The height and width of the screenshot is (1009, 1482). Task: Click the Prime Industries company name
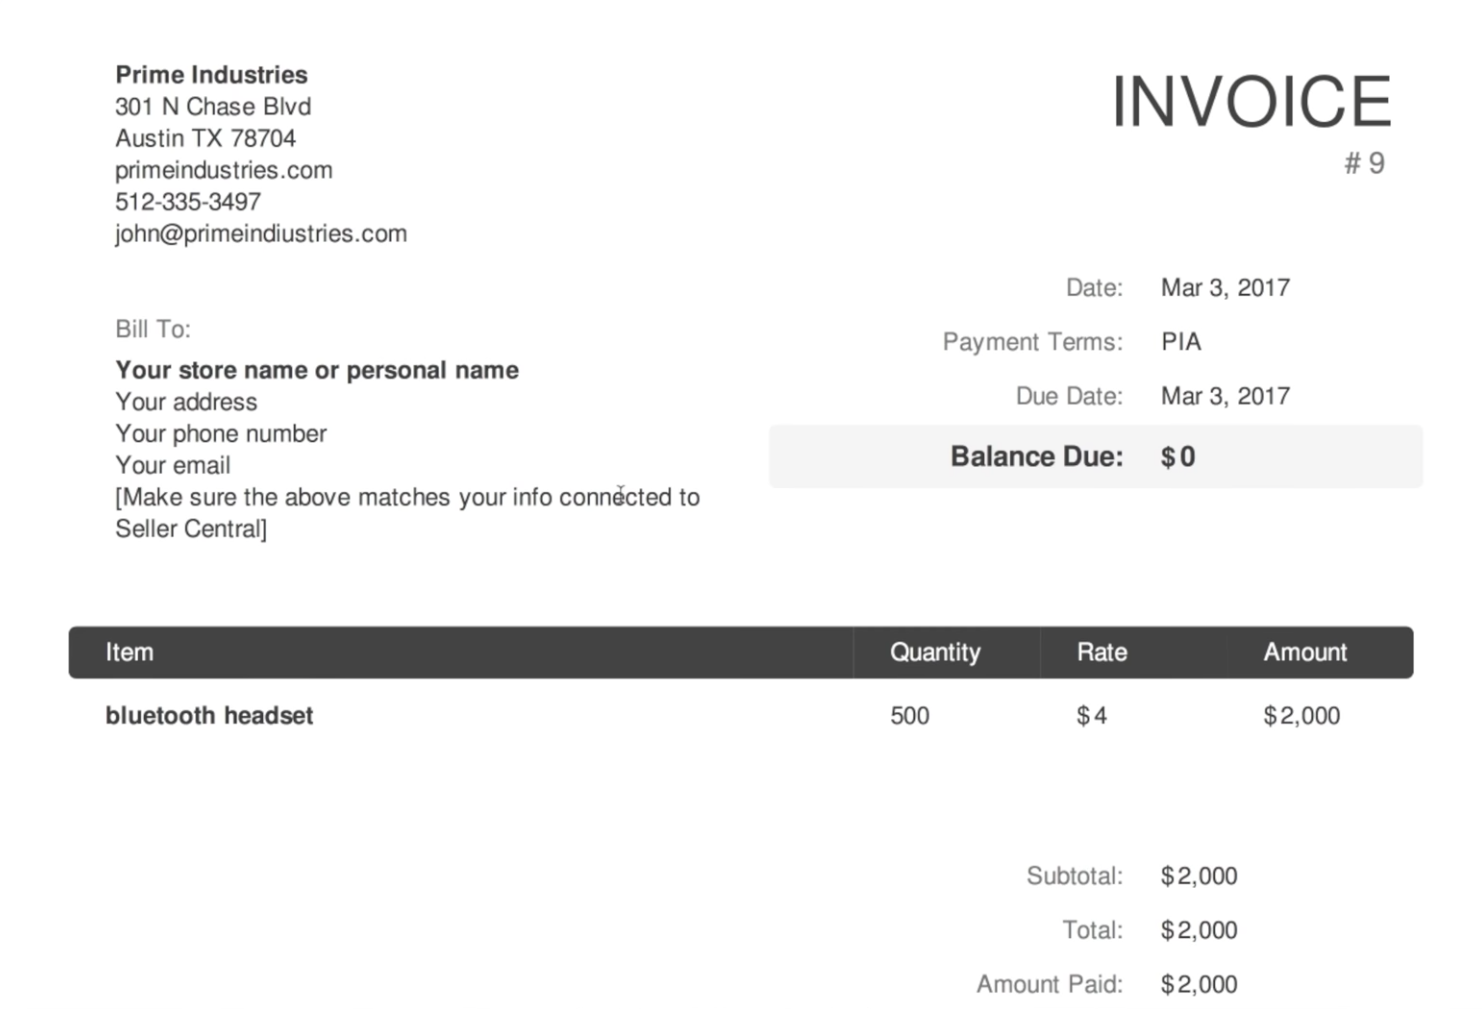[x=211, y=75]
